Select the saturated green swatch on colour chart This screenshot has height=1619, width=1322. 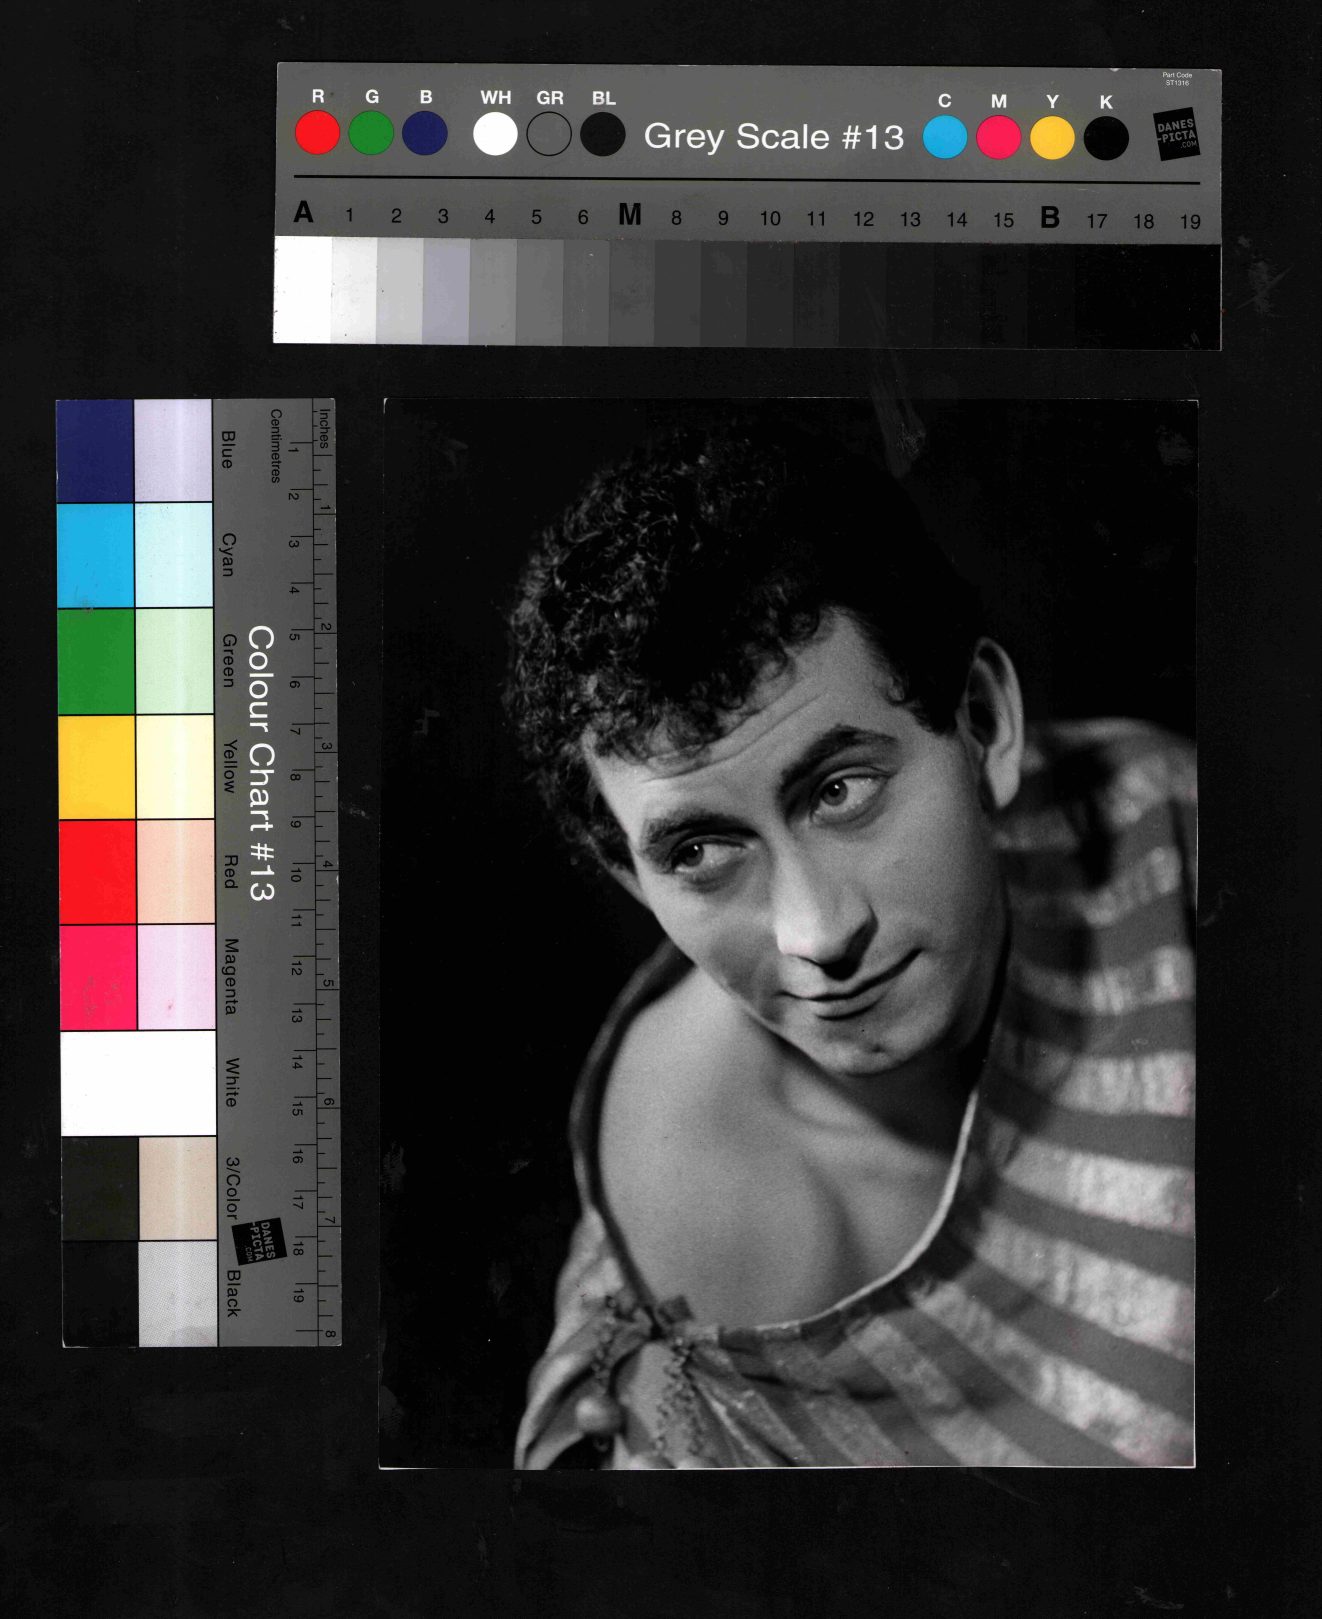[96, 661]
